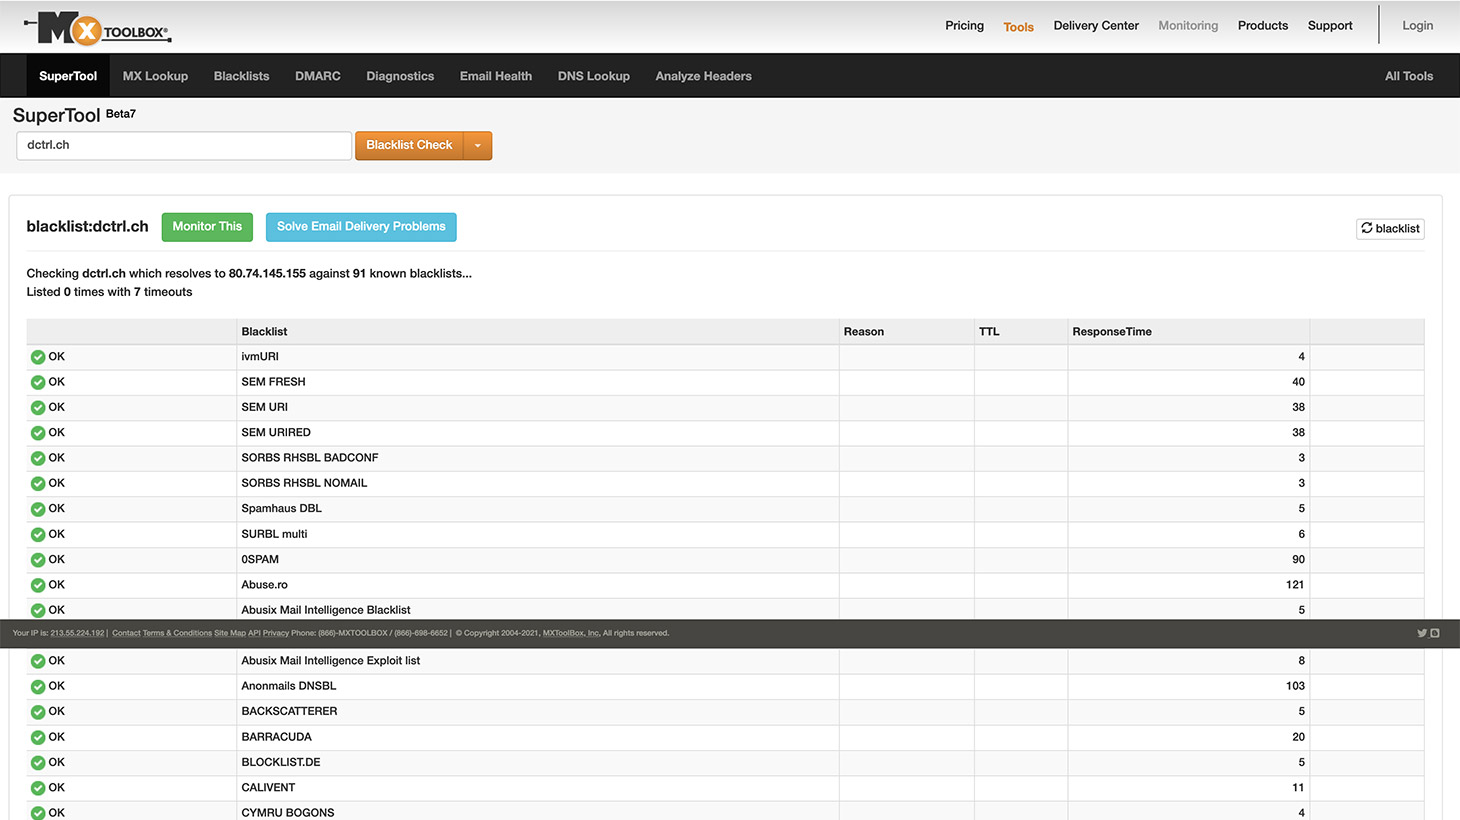Click the check icon in Spamhaus DBL row
This screenshot has width=1460, height=820.
(x=38, y=509)
